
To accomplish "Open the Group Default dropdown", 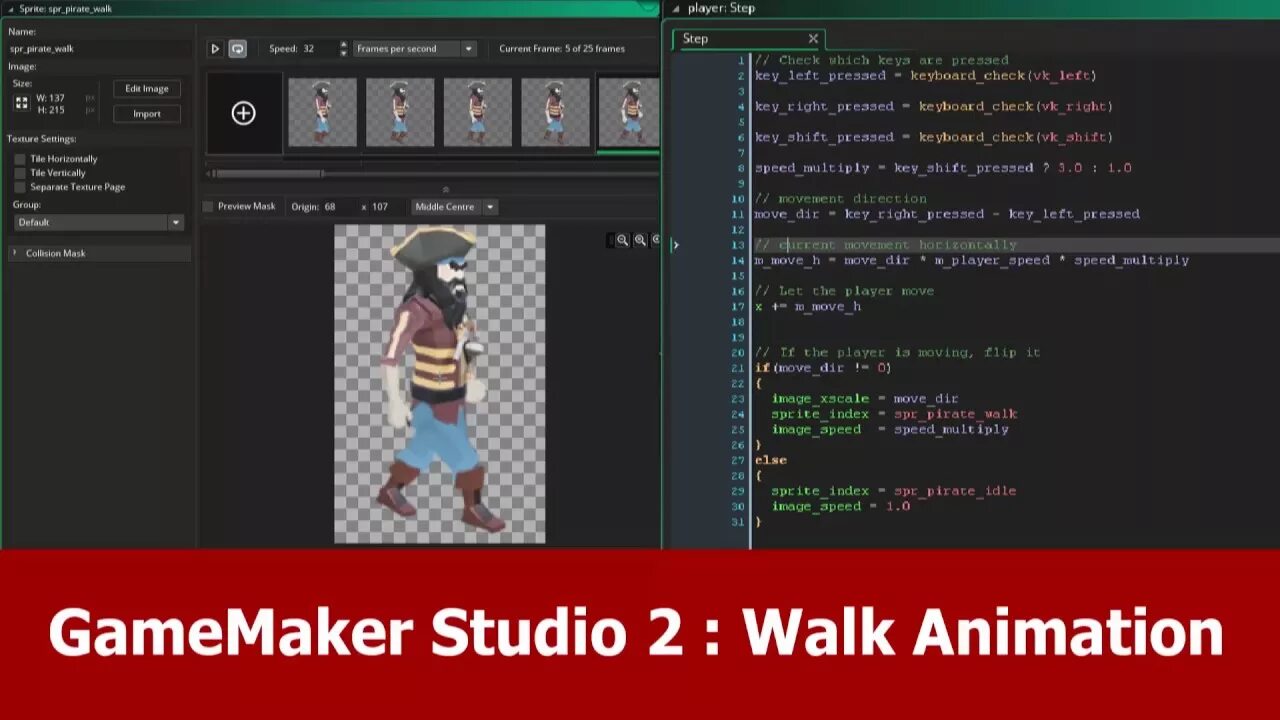I will (x=98, y=222).
